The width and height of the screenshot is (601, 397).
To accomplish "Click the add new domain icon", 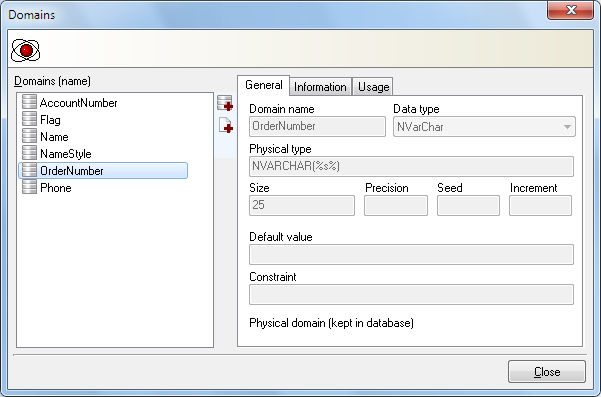I will 225,103.
